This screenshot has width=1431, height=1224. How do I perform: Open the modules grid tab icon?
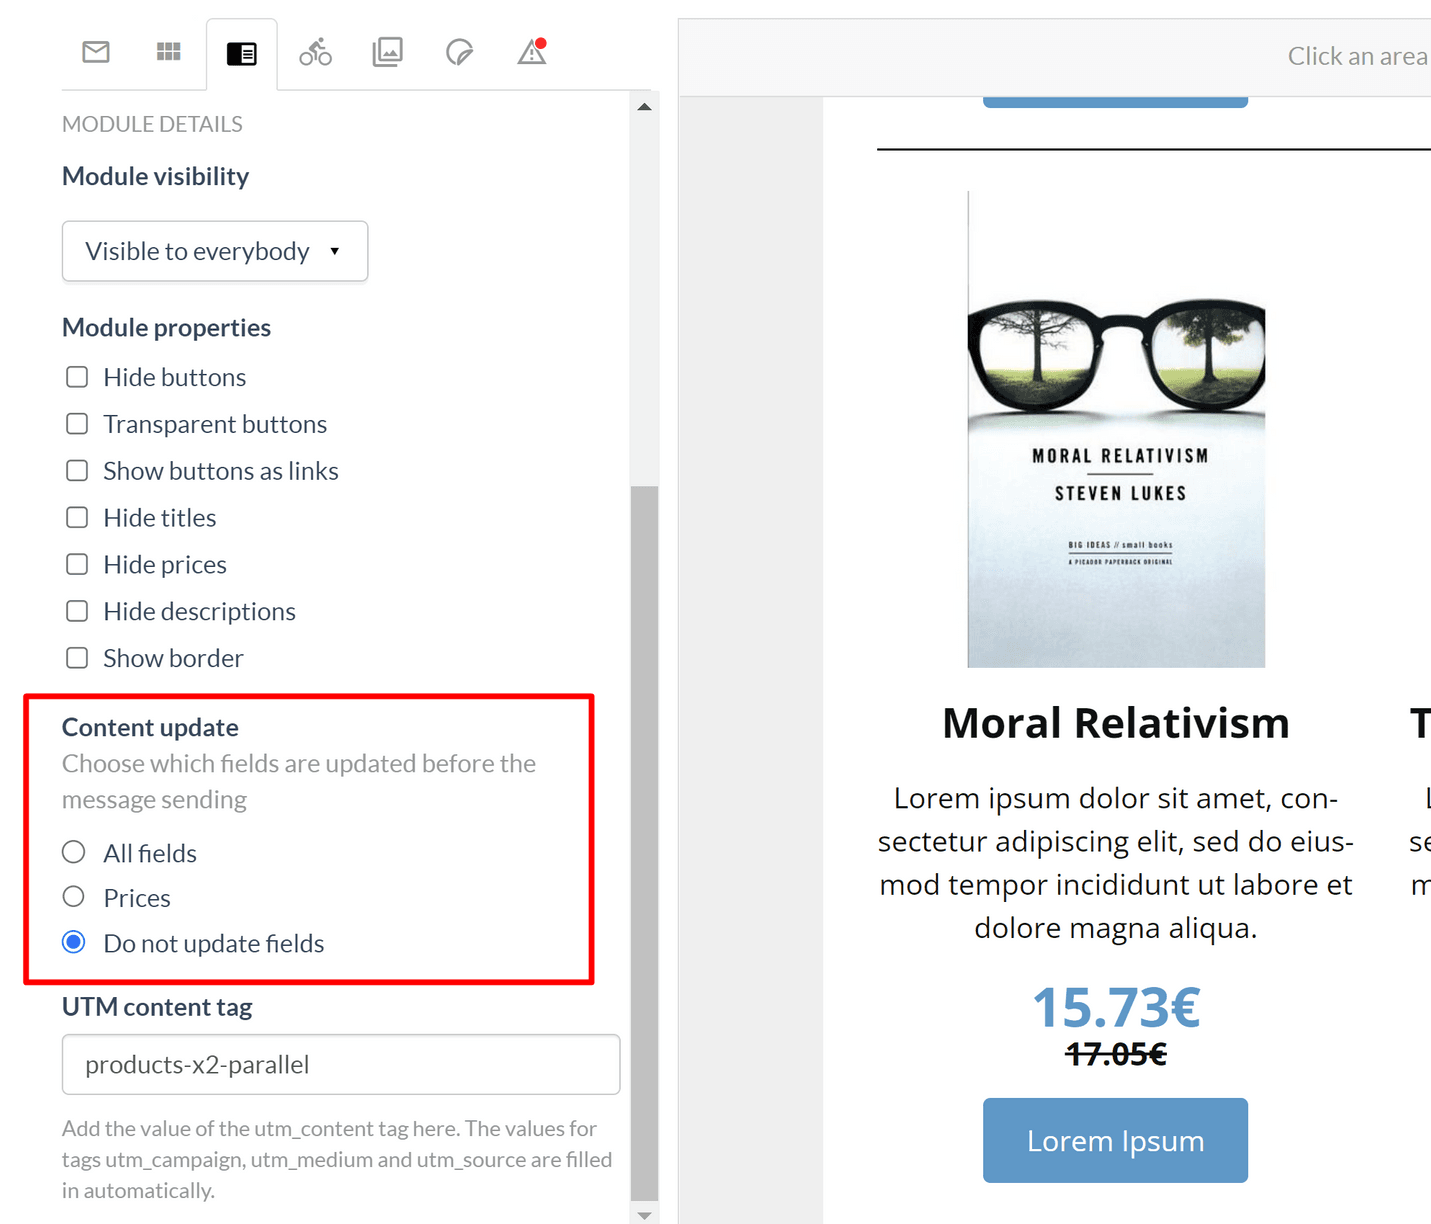click(169, 52)
